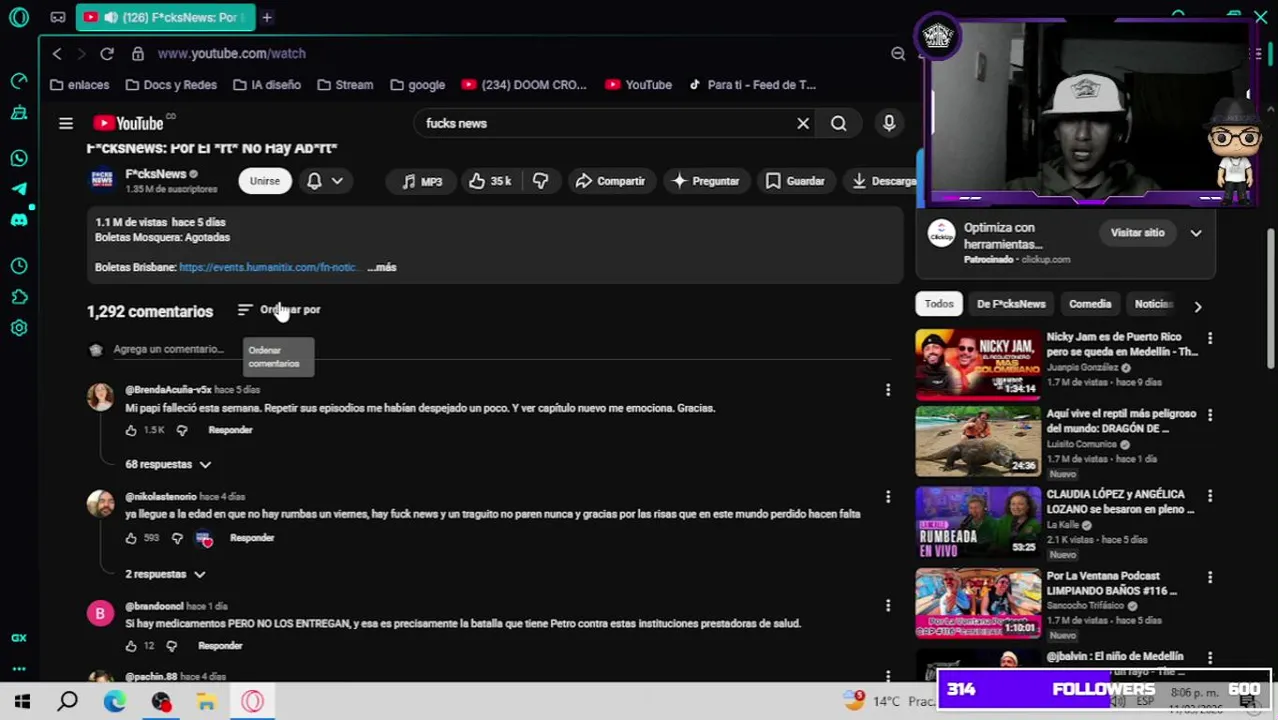Screen dimensions: 1278x720
Task: Open options menu for dragón de Komodo video
Action: 1210,415
